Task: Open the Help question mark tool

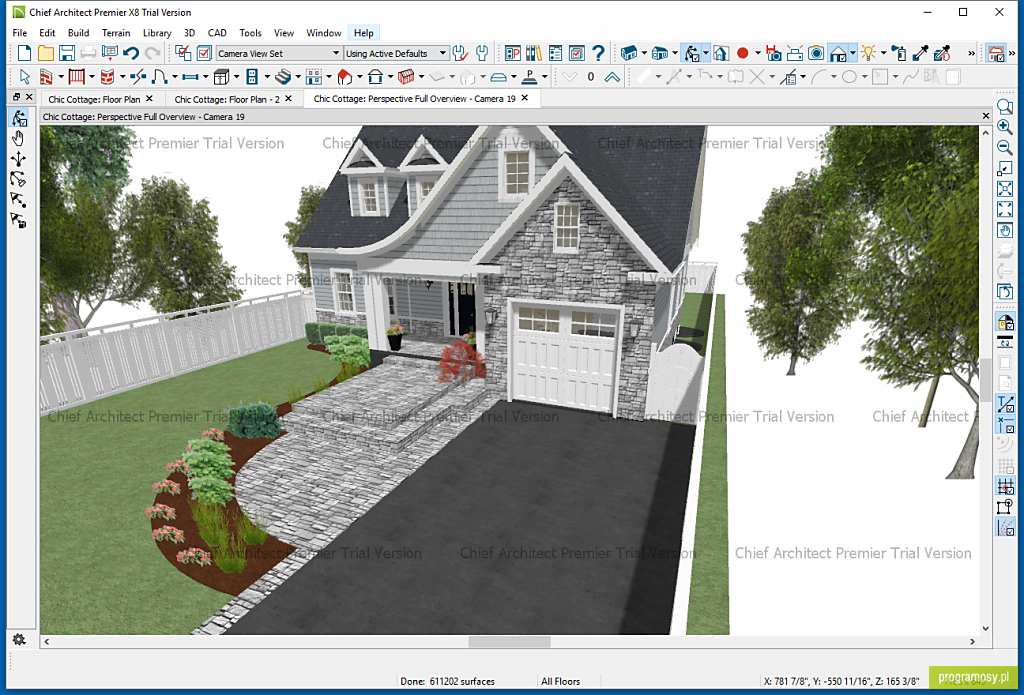Action: 598,53
